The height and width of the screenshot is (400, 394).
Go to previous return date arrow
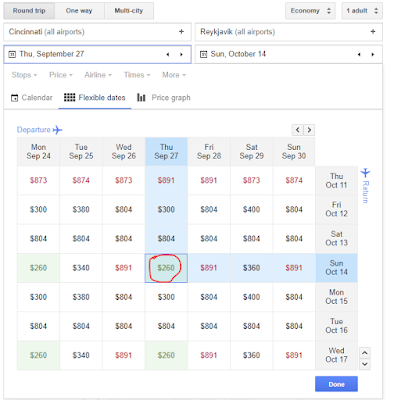pos(359,54)
